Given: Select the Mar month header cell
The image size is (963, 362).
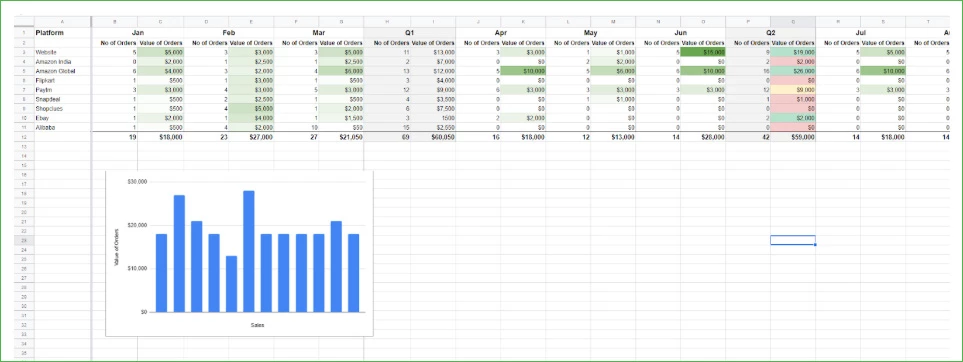Looking at the screenshot, I should 319,33.
